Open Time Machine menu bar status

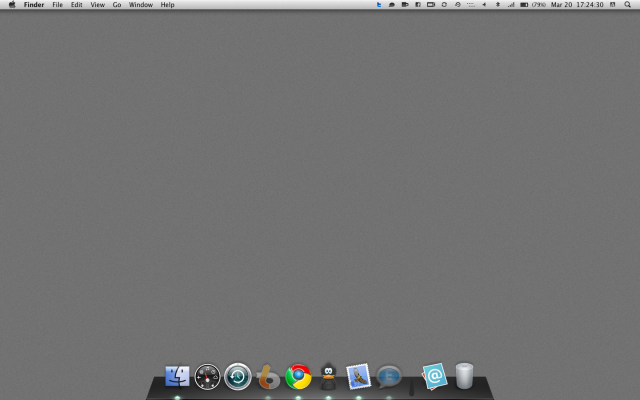[x=458, y=4]
